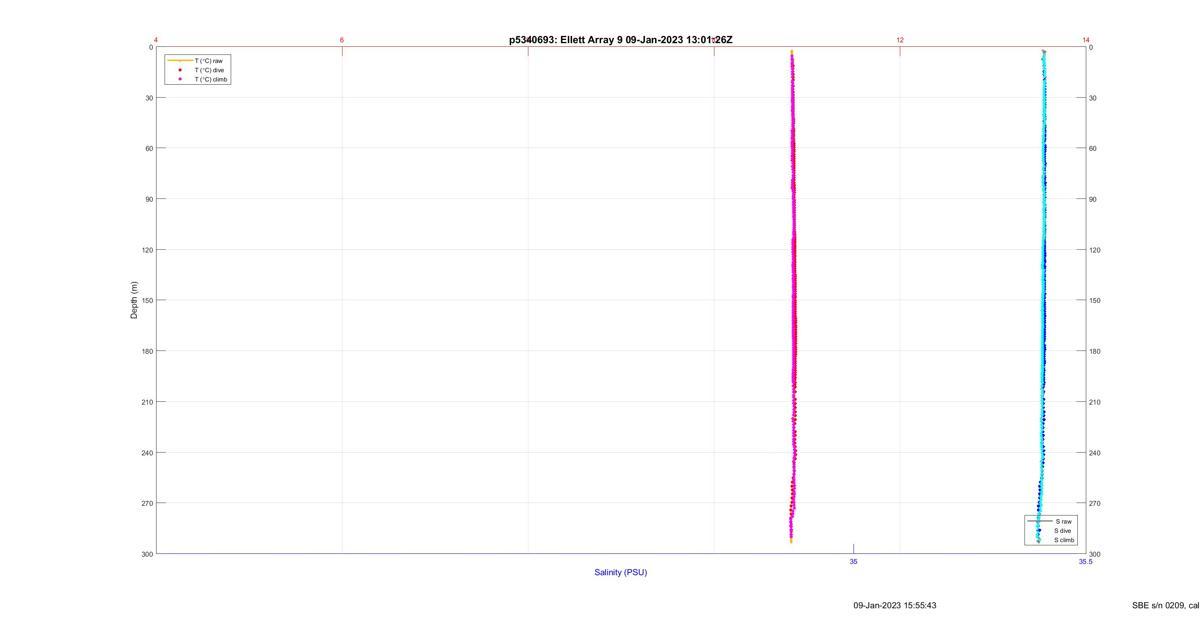1200x622 pixels.
Task: Click the orange line sample beside 'T (°C) raw'
Action: [x=180, y=61]
